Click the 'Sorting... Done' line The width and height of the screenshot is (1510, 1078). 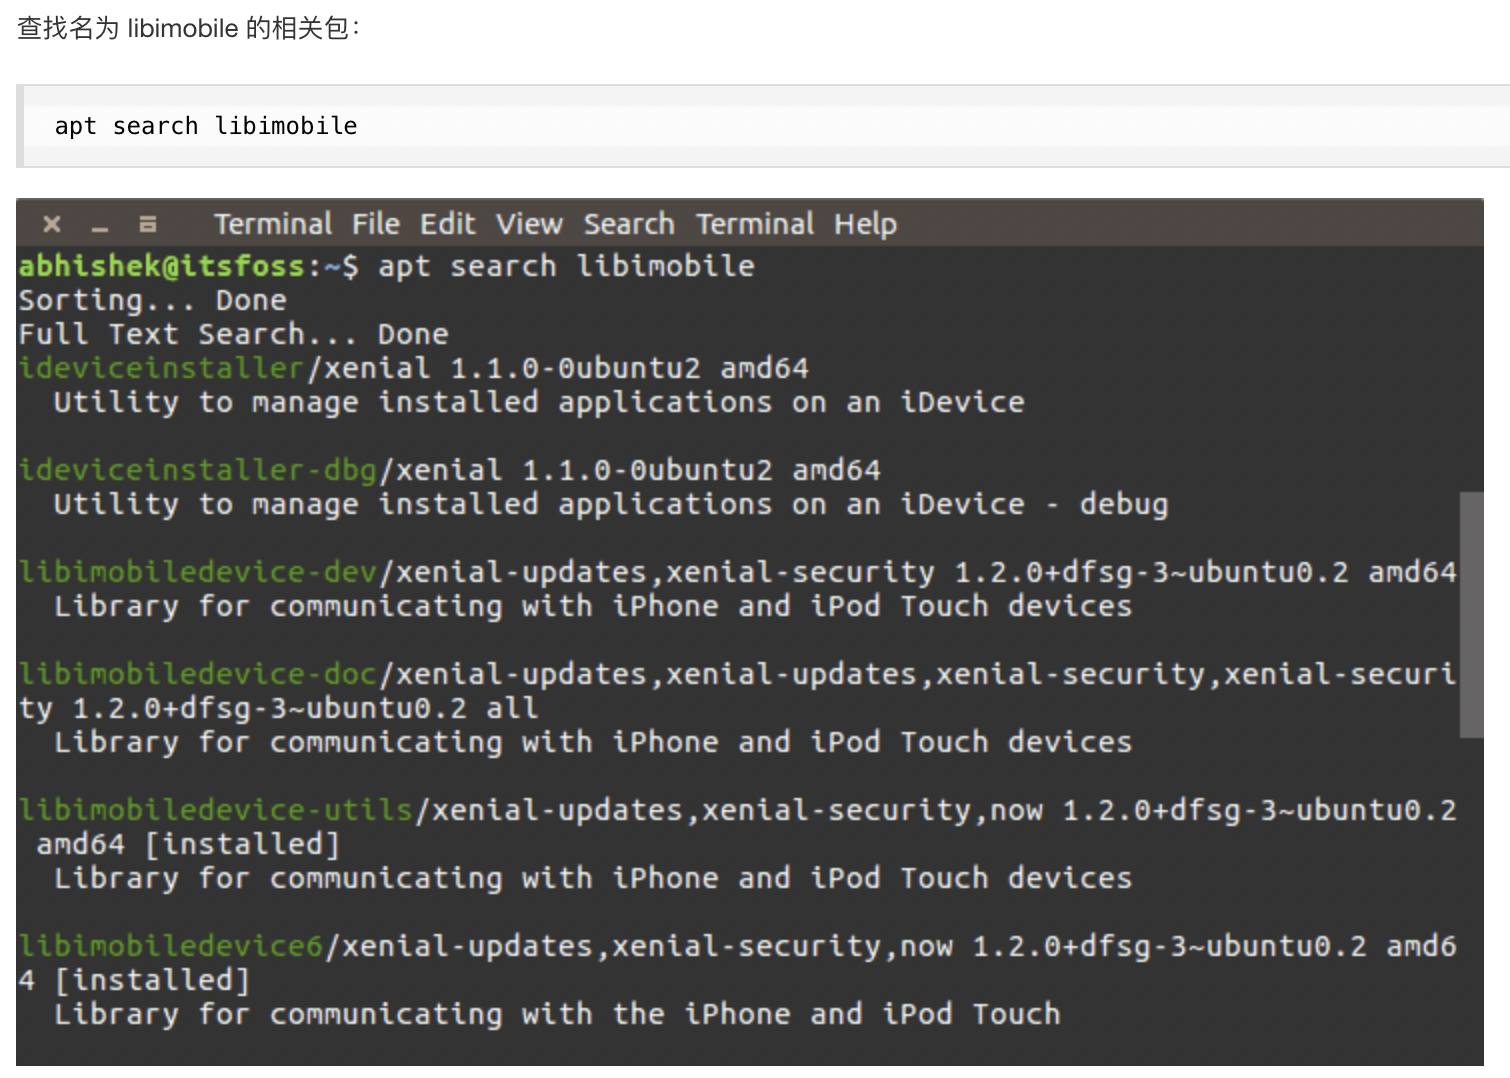click(152, 300)
